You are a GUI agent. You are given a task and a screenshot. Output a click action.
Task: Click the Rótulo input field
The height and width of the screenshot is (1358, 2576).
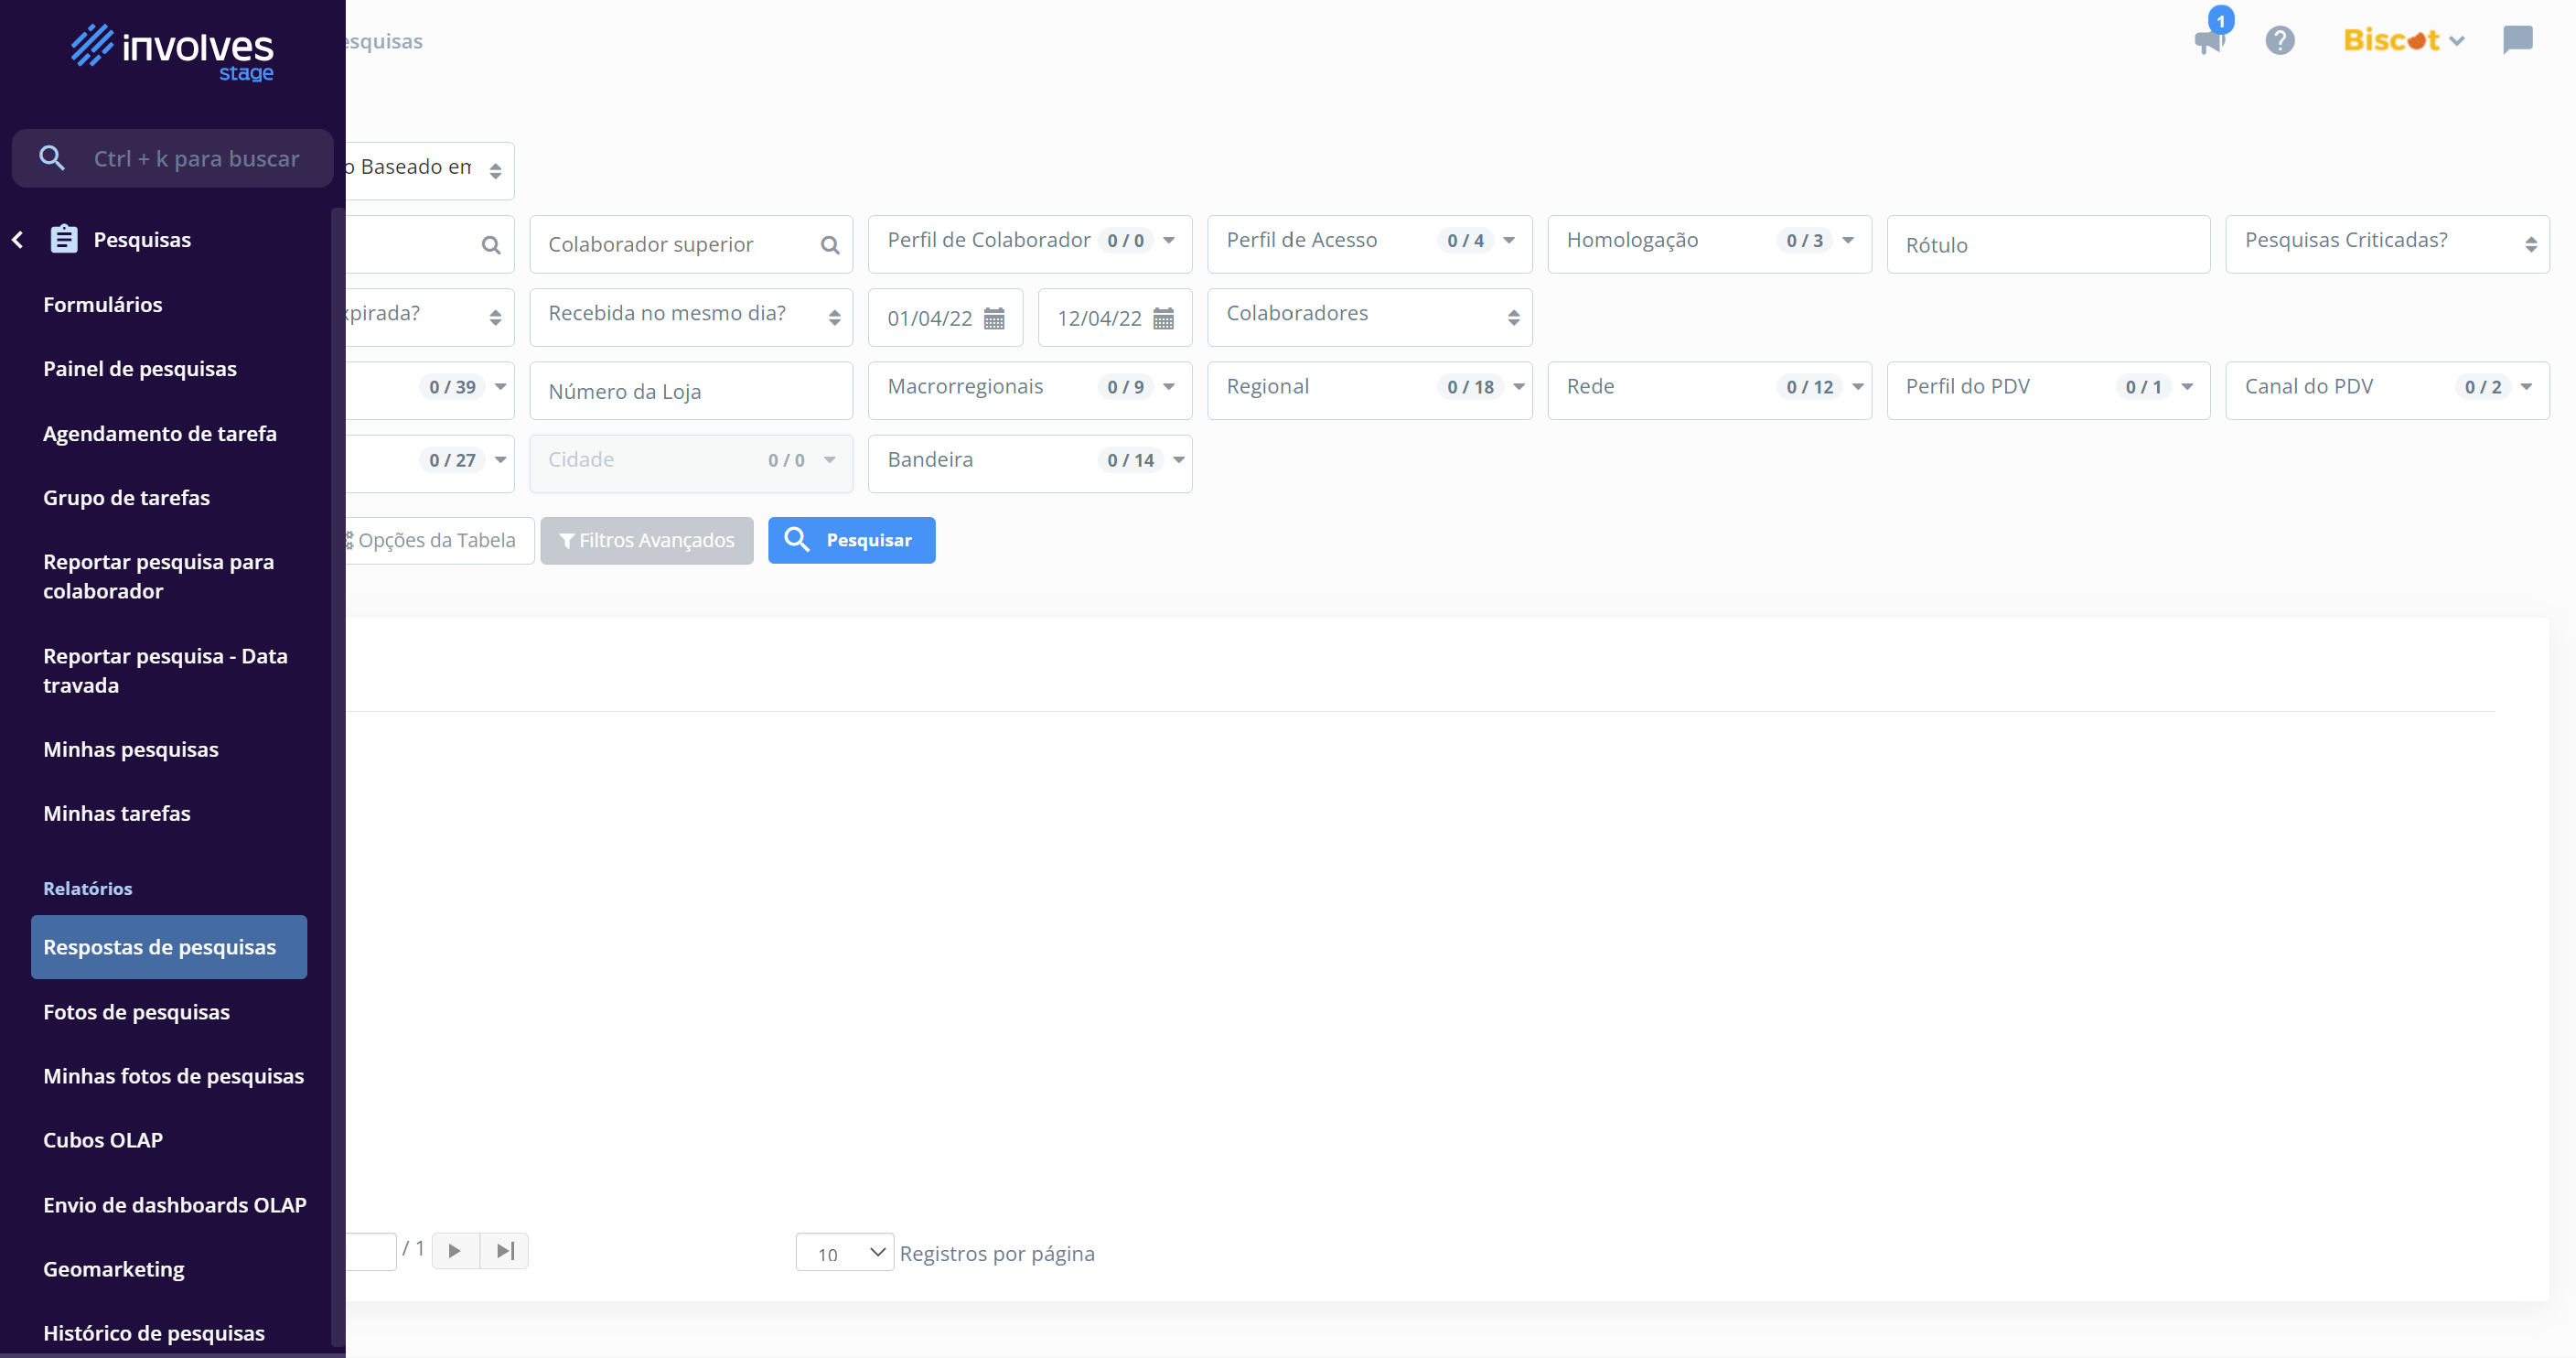point(2047,245)
